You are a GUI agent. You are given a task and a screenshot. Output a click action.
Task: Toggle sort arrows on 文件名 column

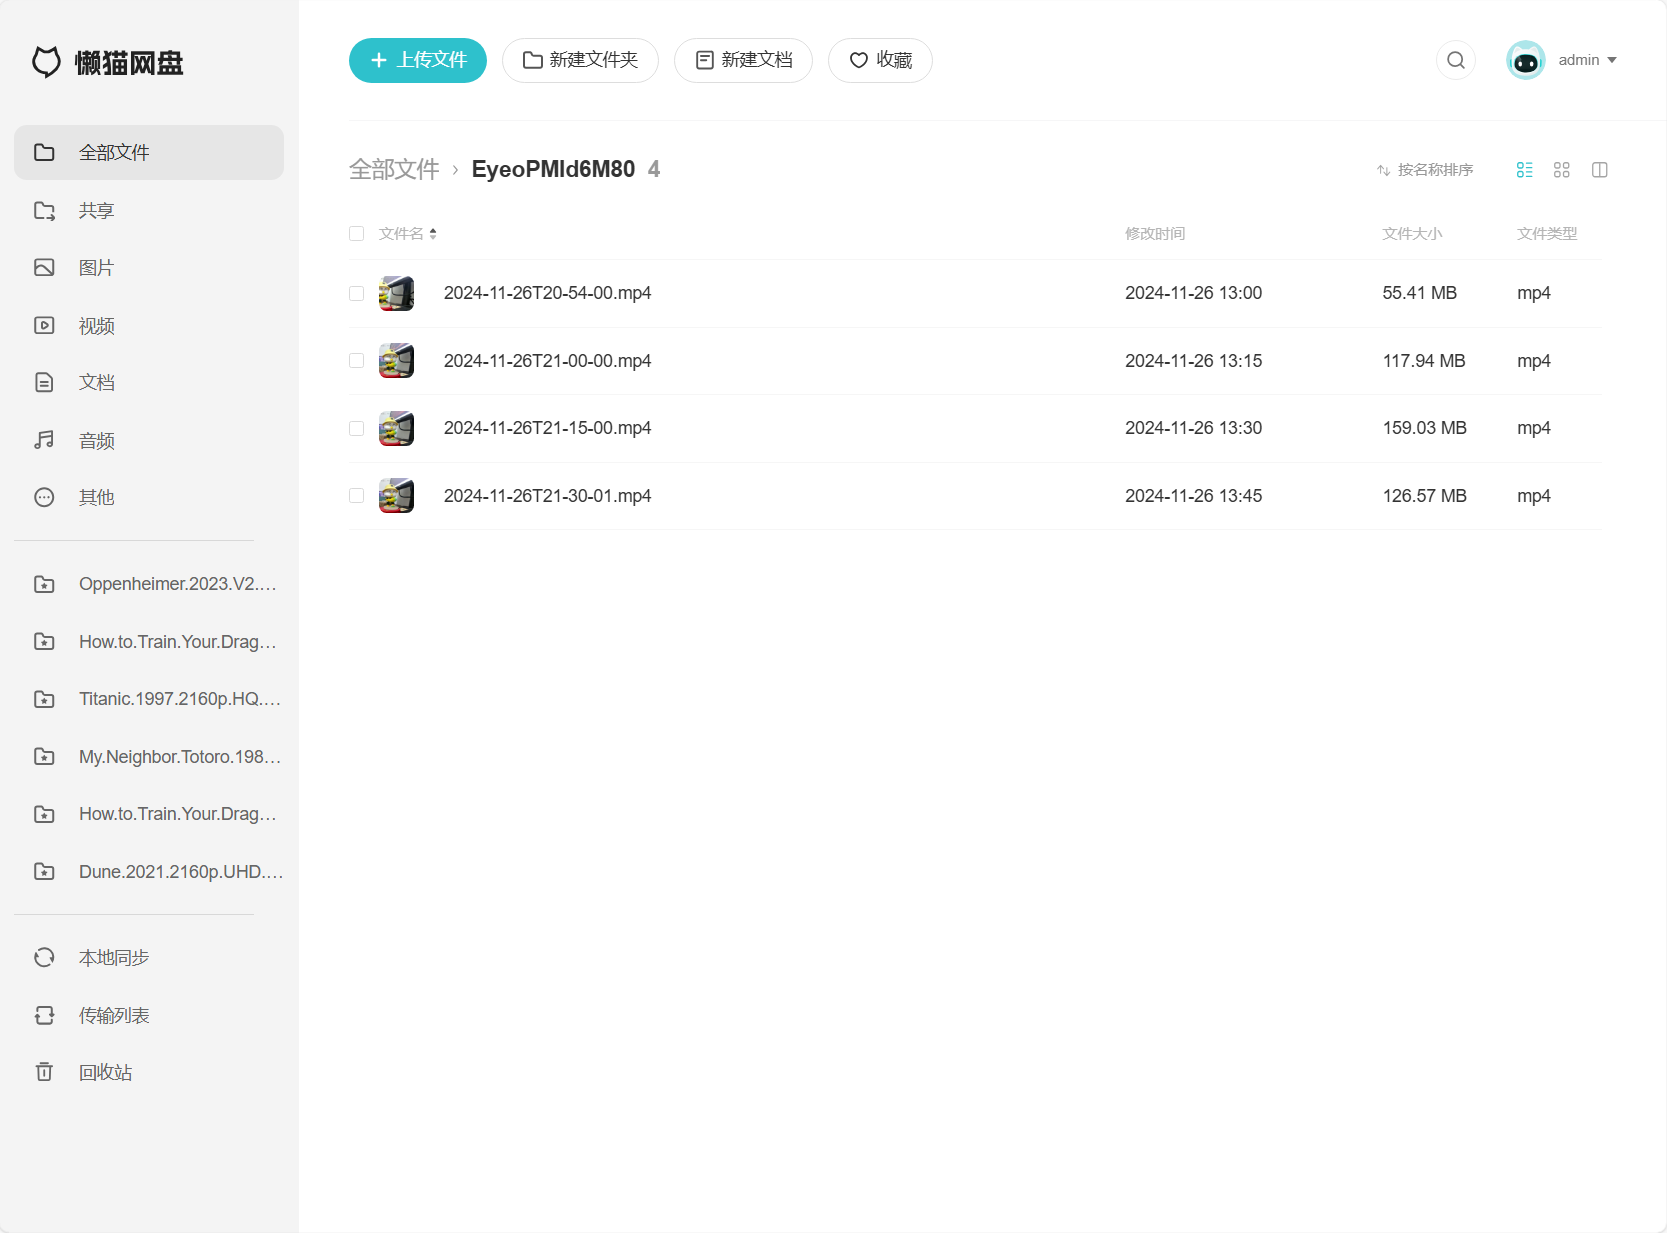(x=433, y=233)
